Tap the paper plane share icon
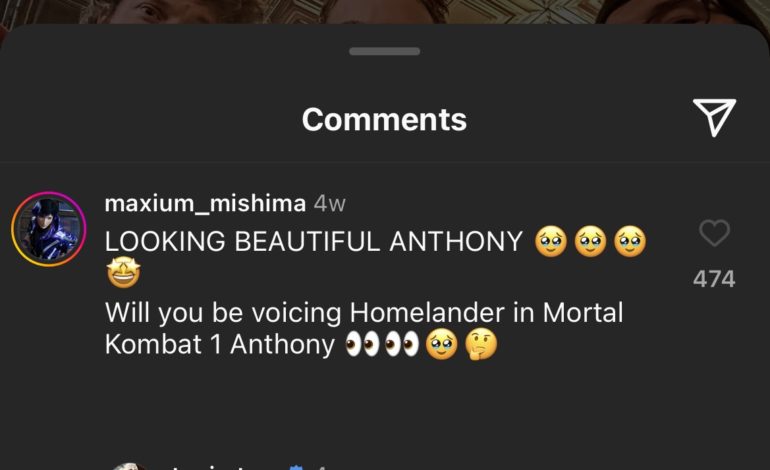 pyautogui.click(x=714, y=117)
